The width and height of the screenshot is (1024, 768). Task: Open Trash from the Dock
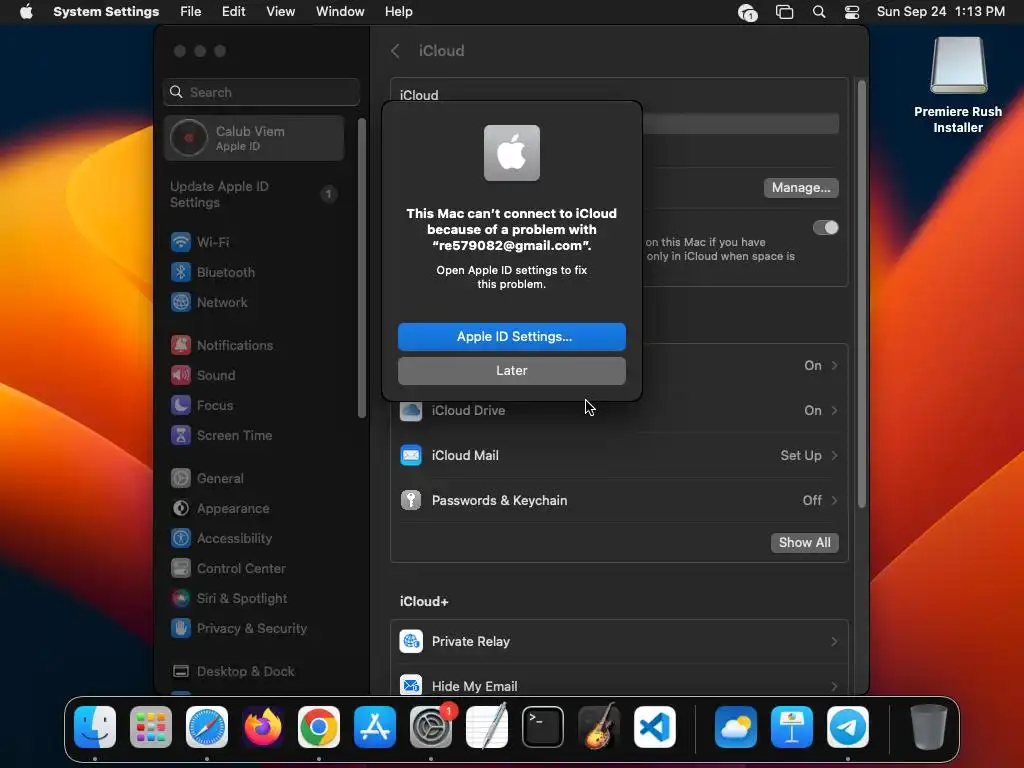pyautogui.click(x=928, y=727)
